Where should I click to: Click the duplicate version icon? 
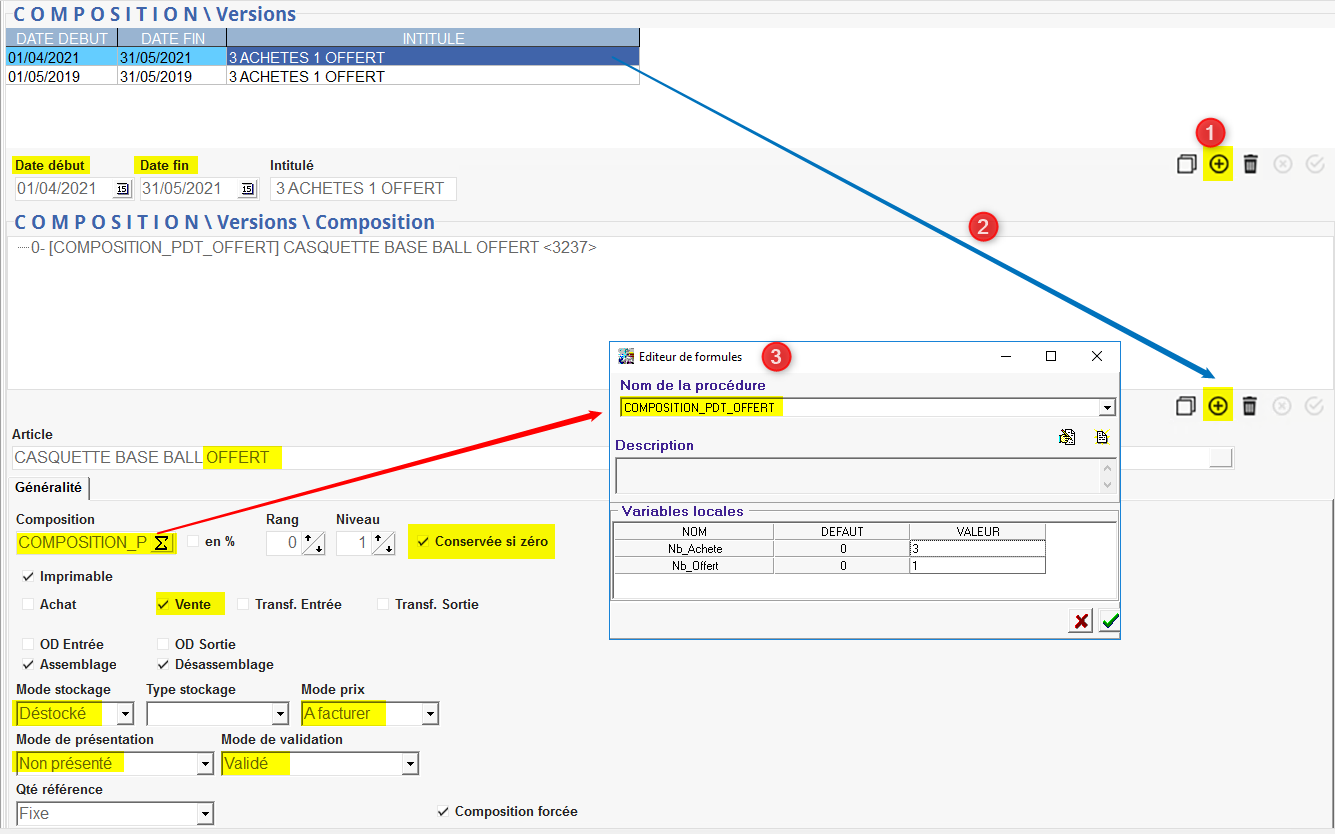[1186, 165]
